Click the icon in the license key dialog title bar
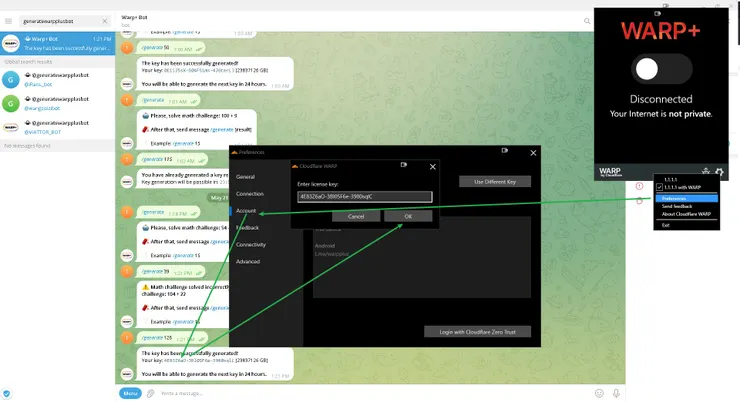This screenshot has width=740, height=402. point(404,165)
